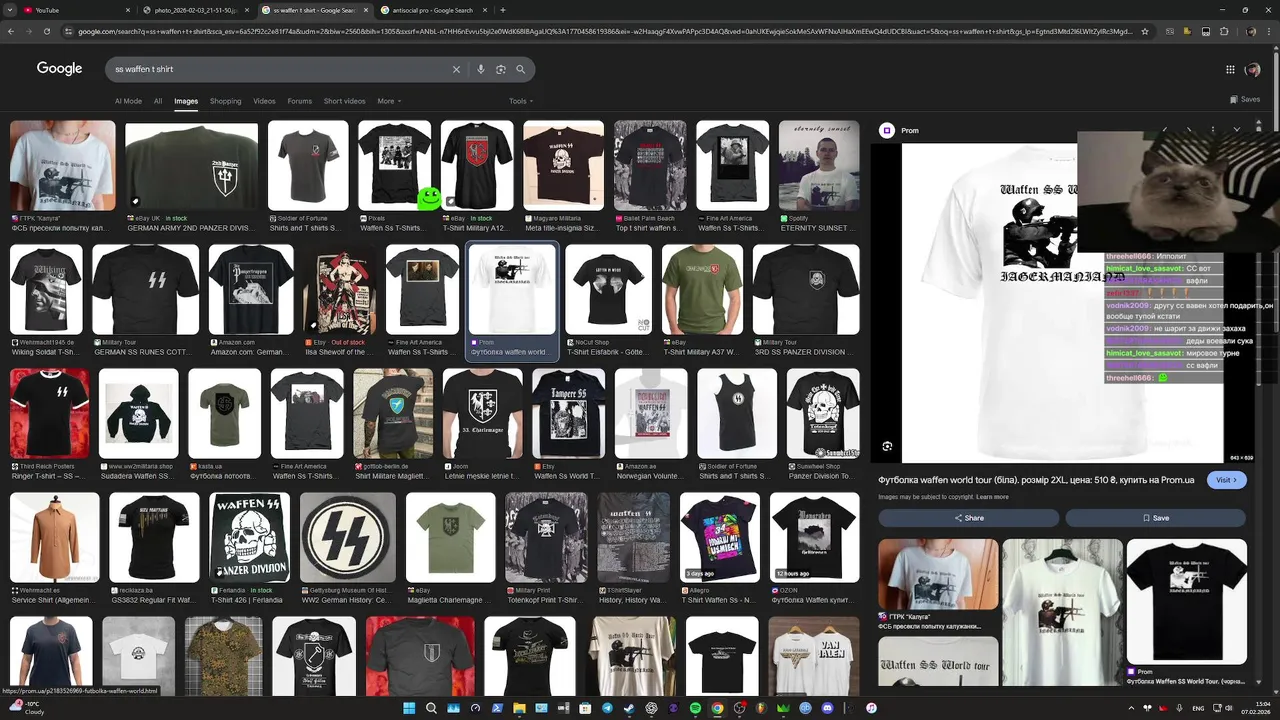Click the Save button in the preview
Image resolution: width=1280 pixels, height=720 pixels.
tap(1155, 518)
